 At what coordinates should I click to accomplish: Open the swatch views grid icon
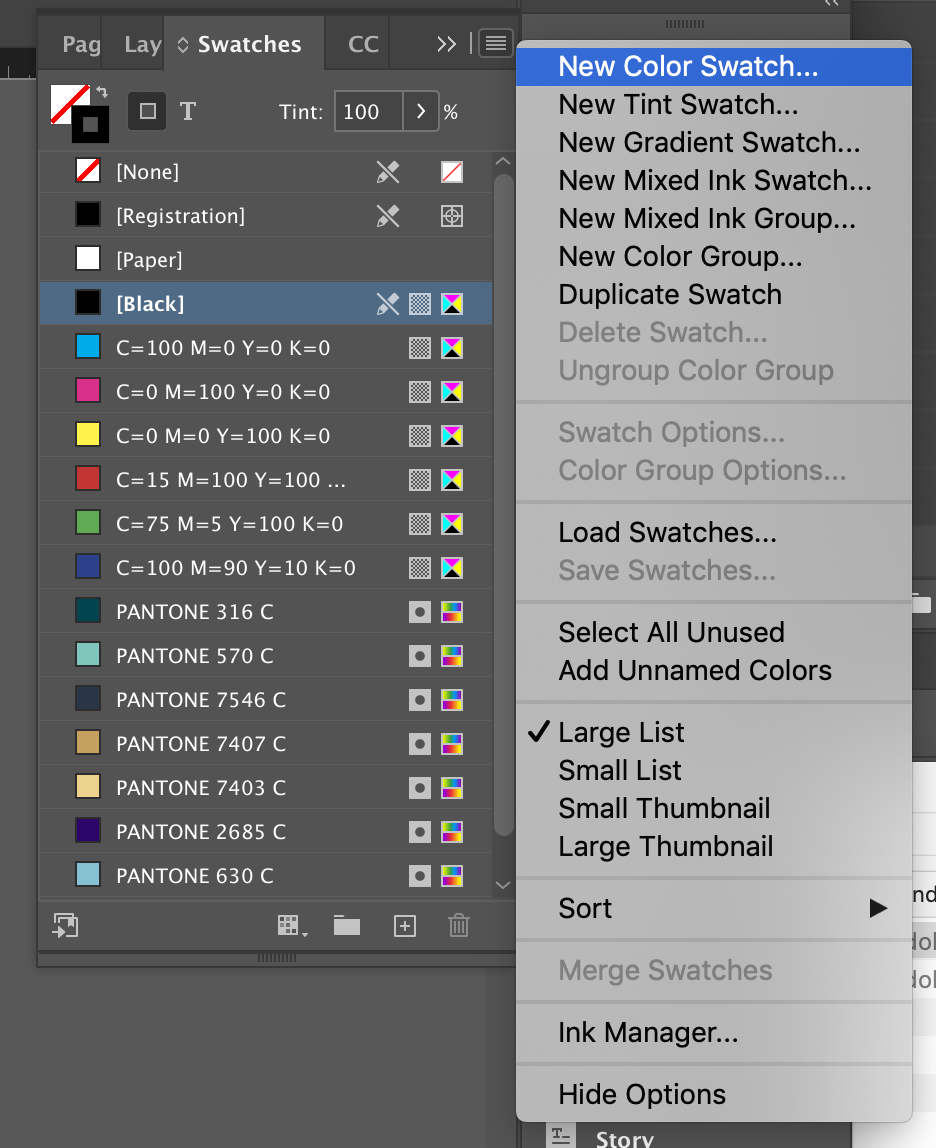point(291,926)
